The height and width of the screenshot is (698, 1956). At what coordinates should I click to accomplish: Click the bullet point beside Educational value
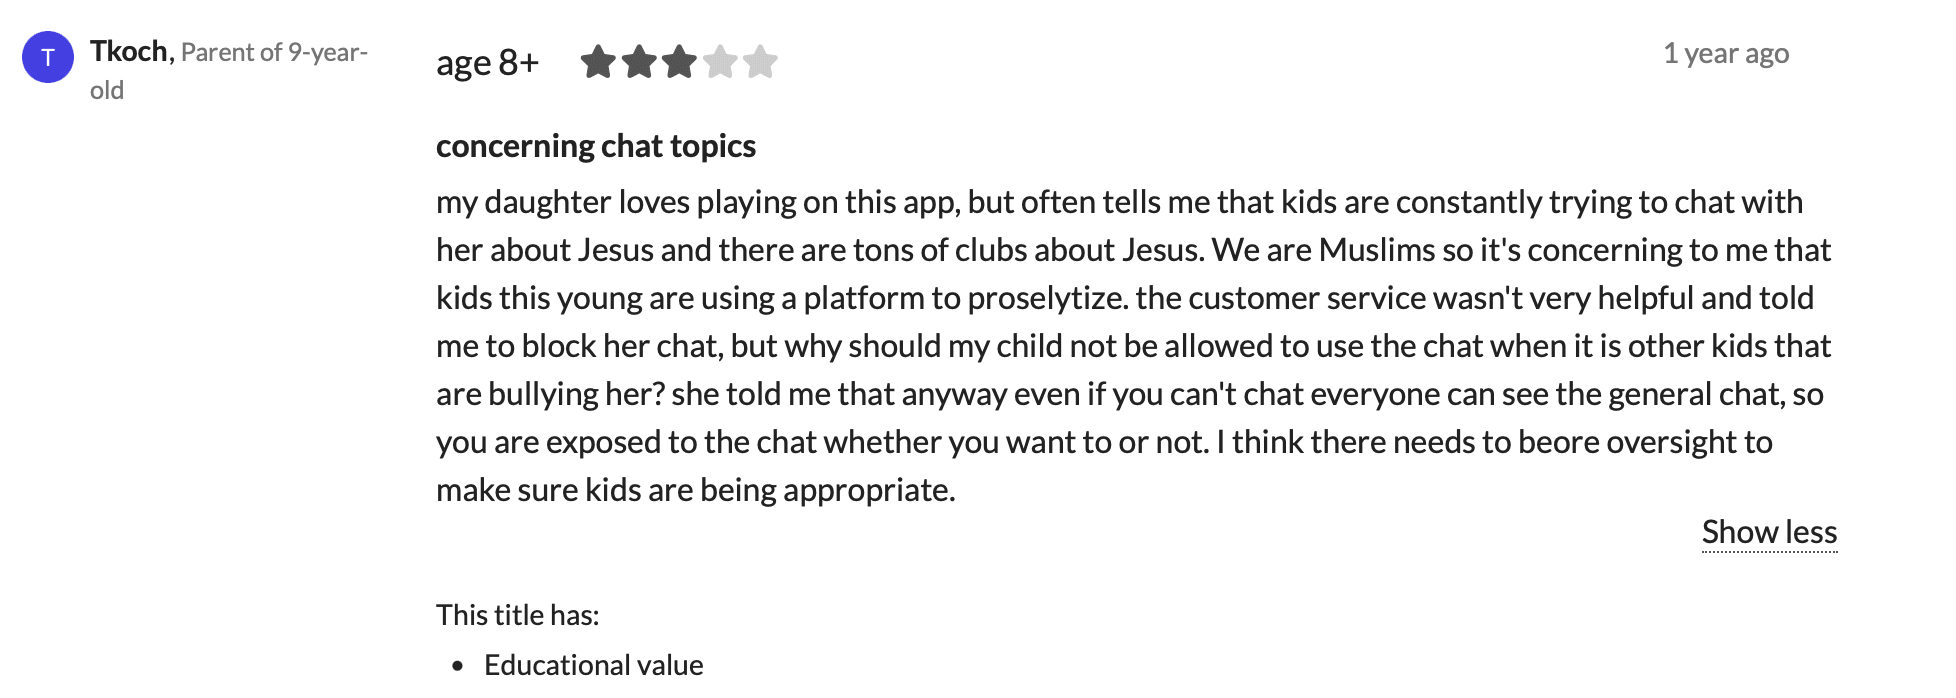[x=457, y=664]
